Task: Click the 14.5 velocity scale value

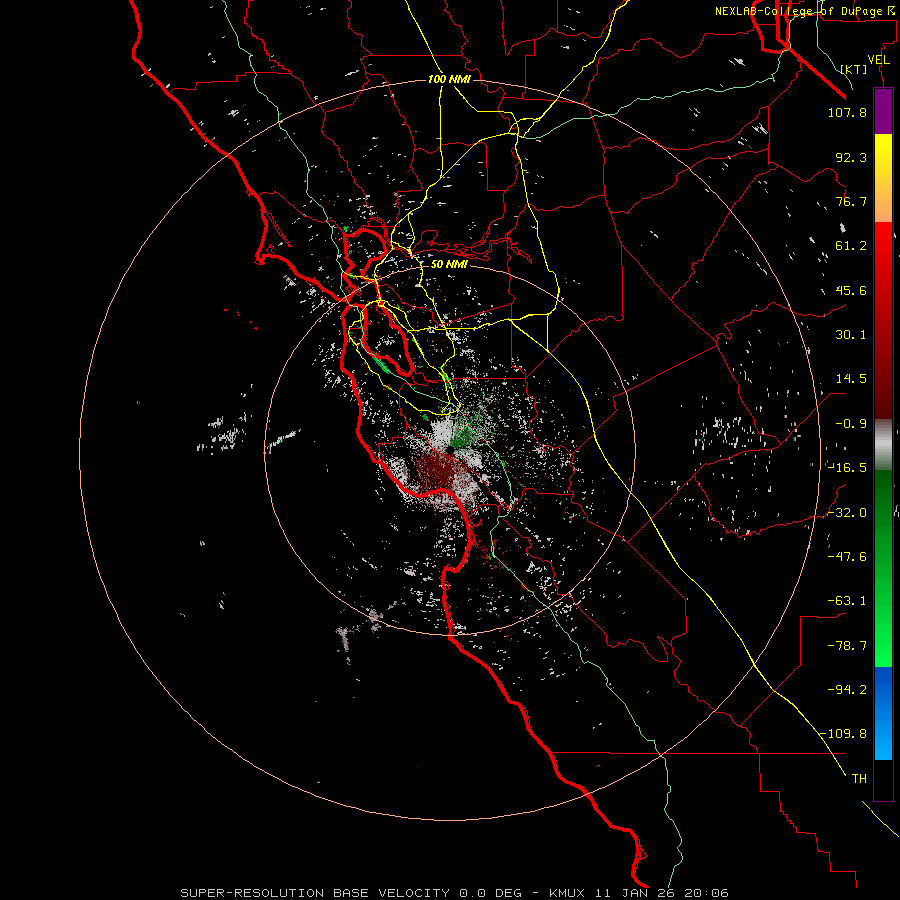Action: tap(851, 379)
